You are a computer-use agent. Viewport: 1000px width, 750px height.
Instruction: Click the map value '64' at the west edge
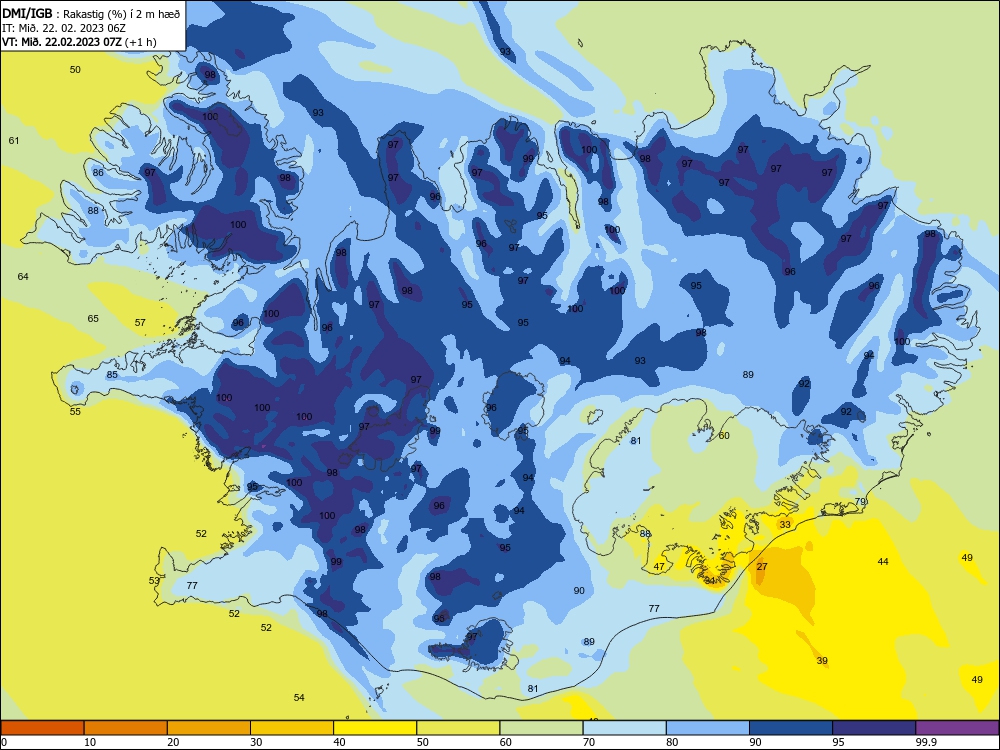tap(23, 276)
